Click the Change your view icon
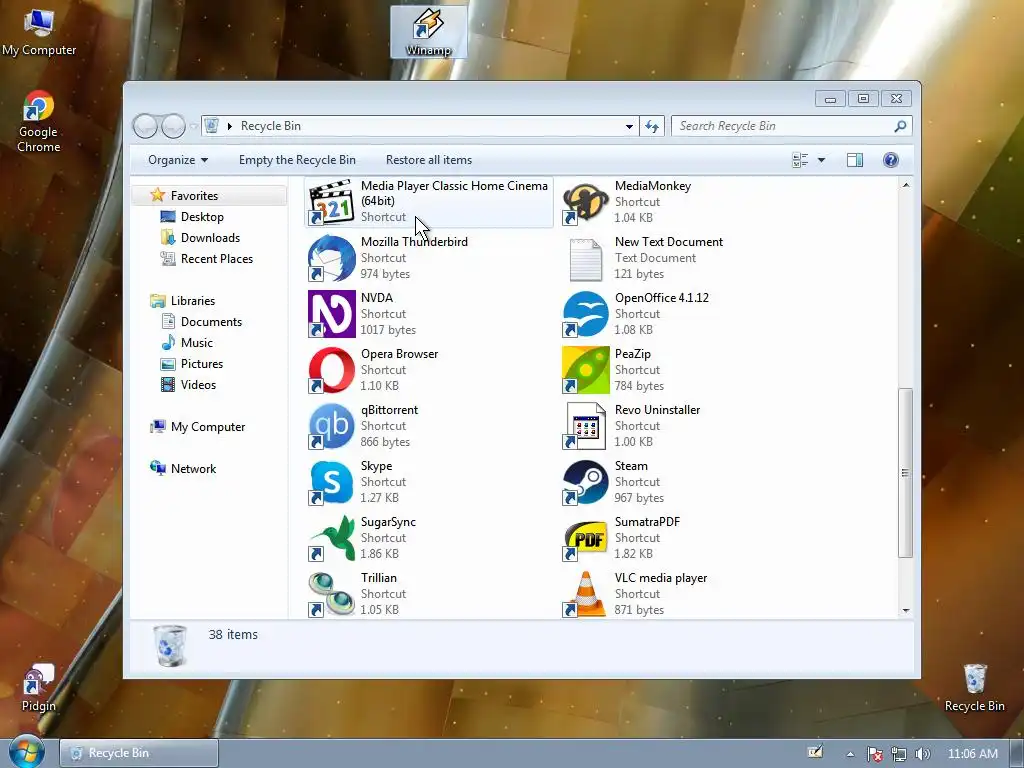The image size is (1024, 768). pos(800,160)
